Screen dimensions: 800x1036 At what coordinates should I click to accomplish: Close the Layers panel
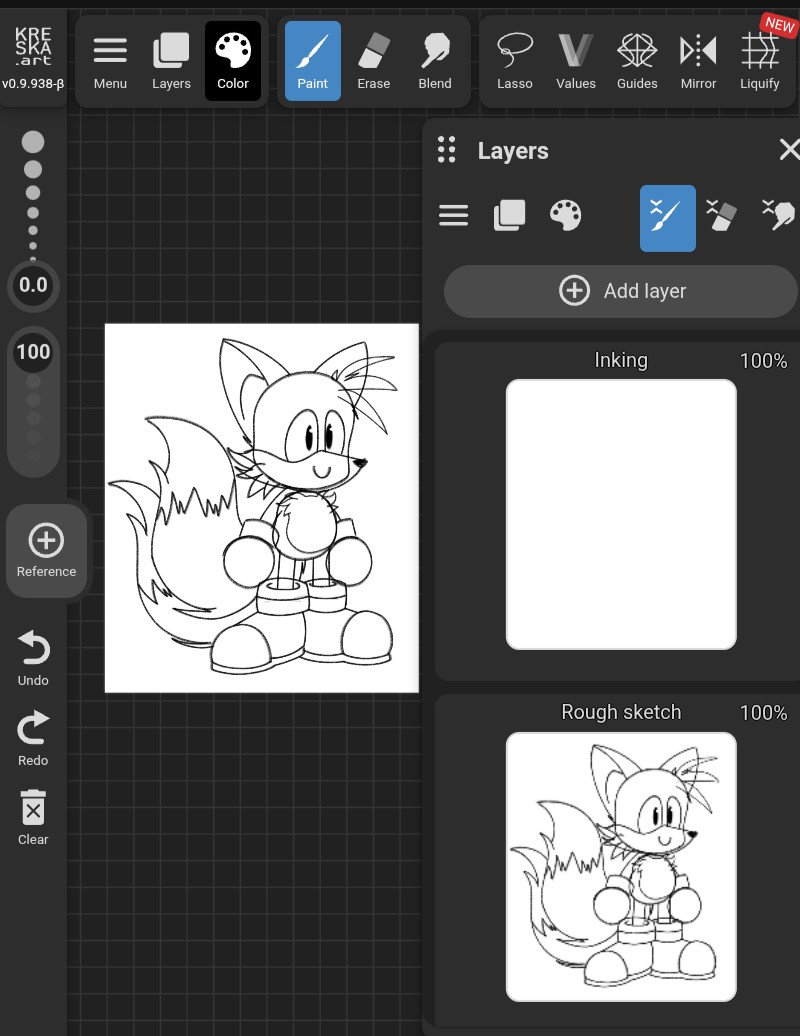pyautogui.click(x=789, y=149)
